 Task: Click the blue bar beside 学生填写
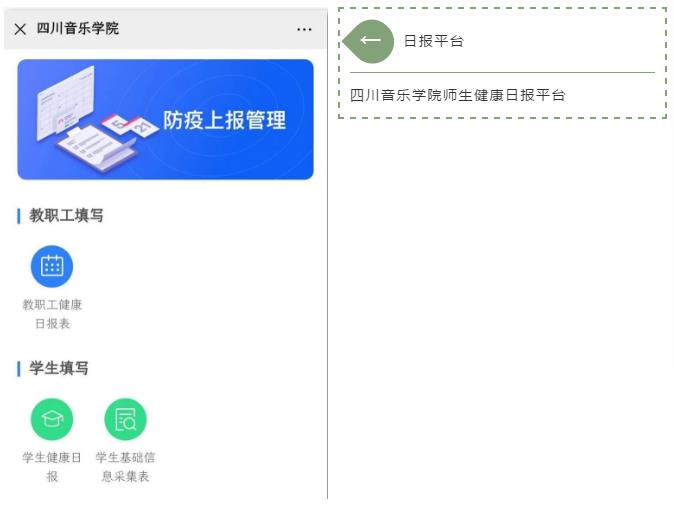click(x=18, y=369)
